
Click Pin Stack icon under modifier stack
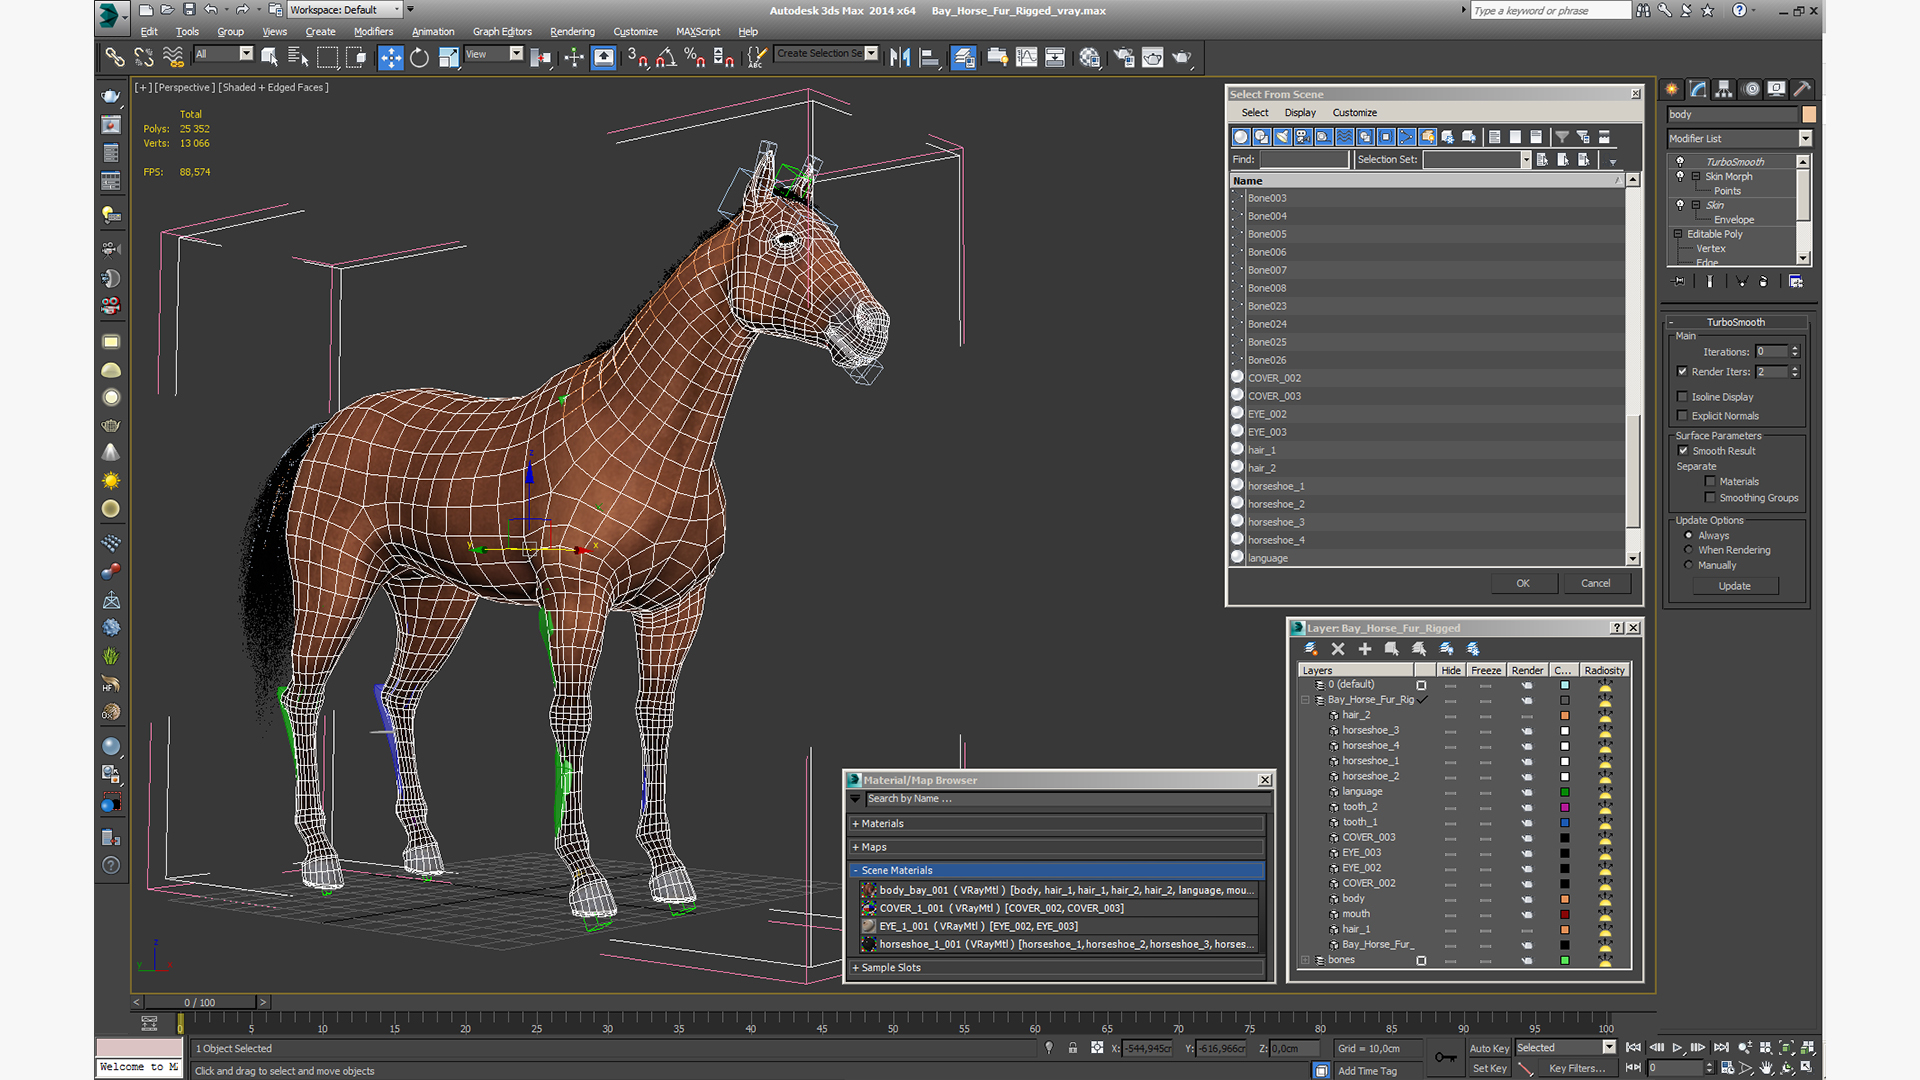point(1679,282)
